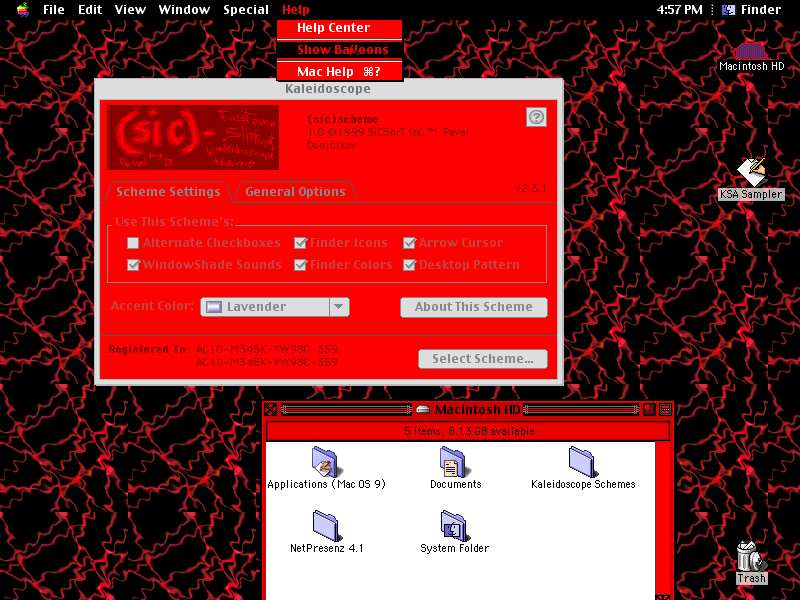Image resolution: width=800 pixels, height=600 pixels.
Task: Open the Finder application menu
Action: click(x=752, y=10)
